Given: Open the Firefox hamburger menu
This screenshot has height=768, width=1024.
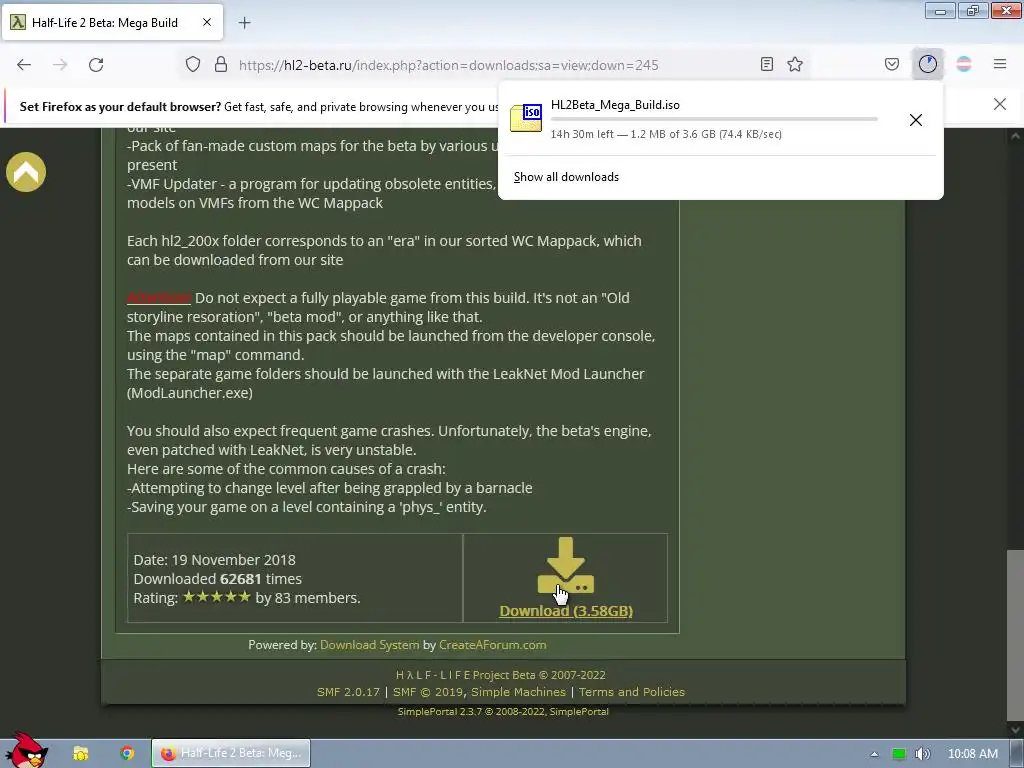Looking at the screenshot, I should 1000,64.
